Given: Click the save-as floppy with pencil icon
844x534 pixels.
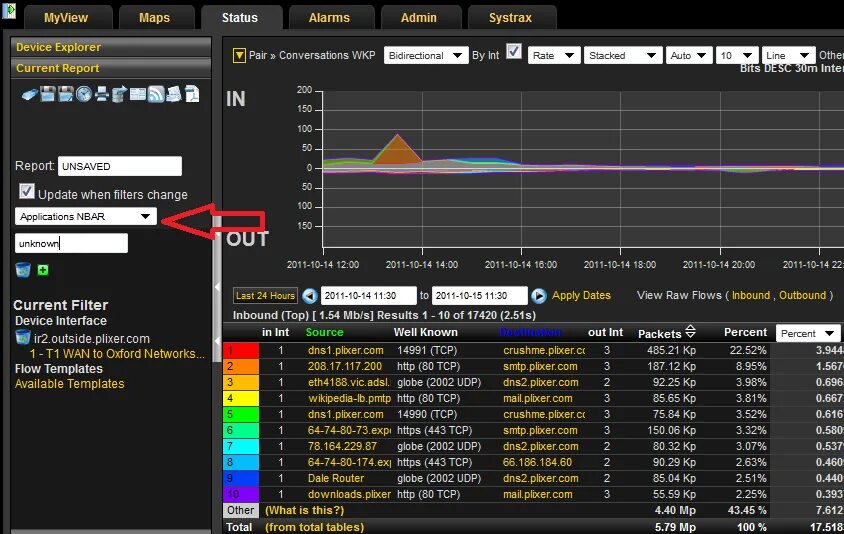Looking at the screenshot, I should click(66, 94).
